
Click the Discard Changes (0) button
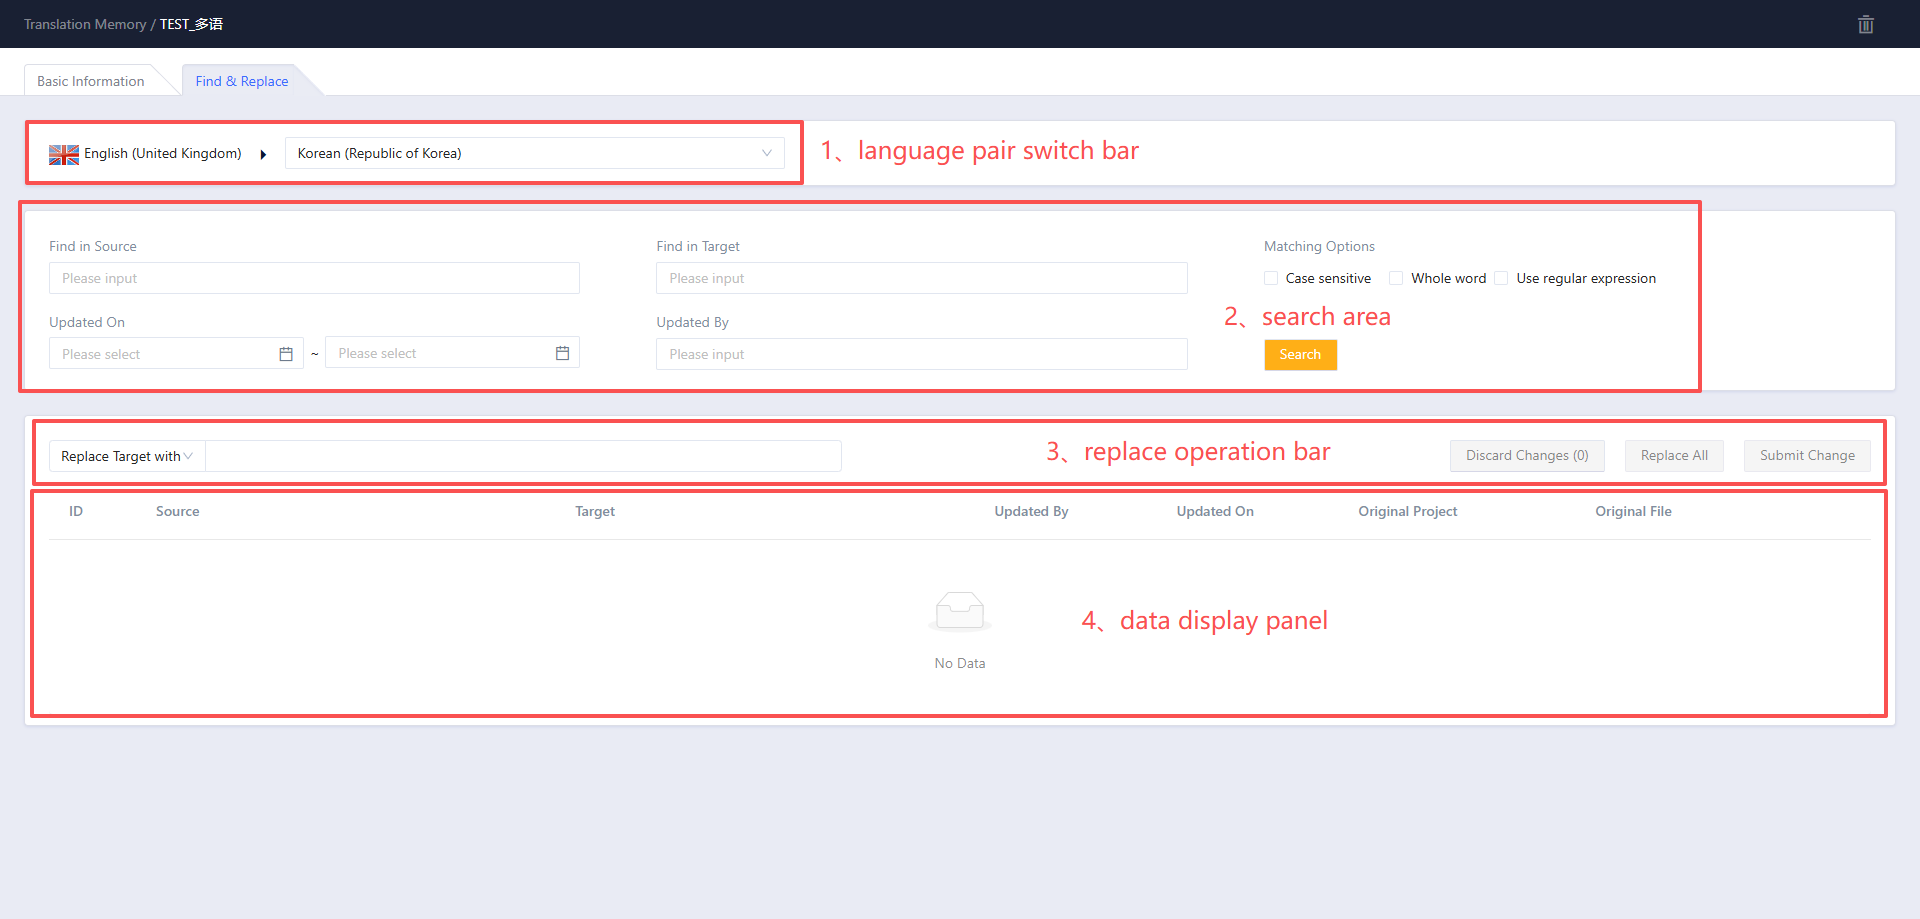coord(1527,456)
